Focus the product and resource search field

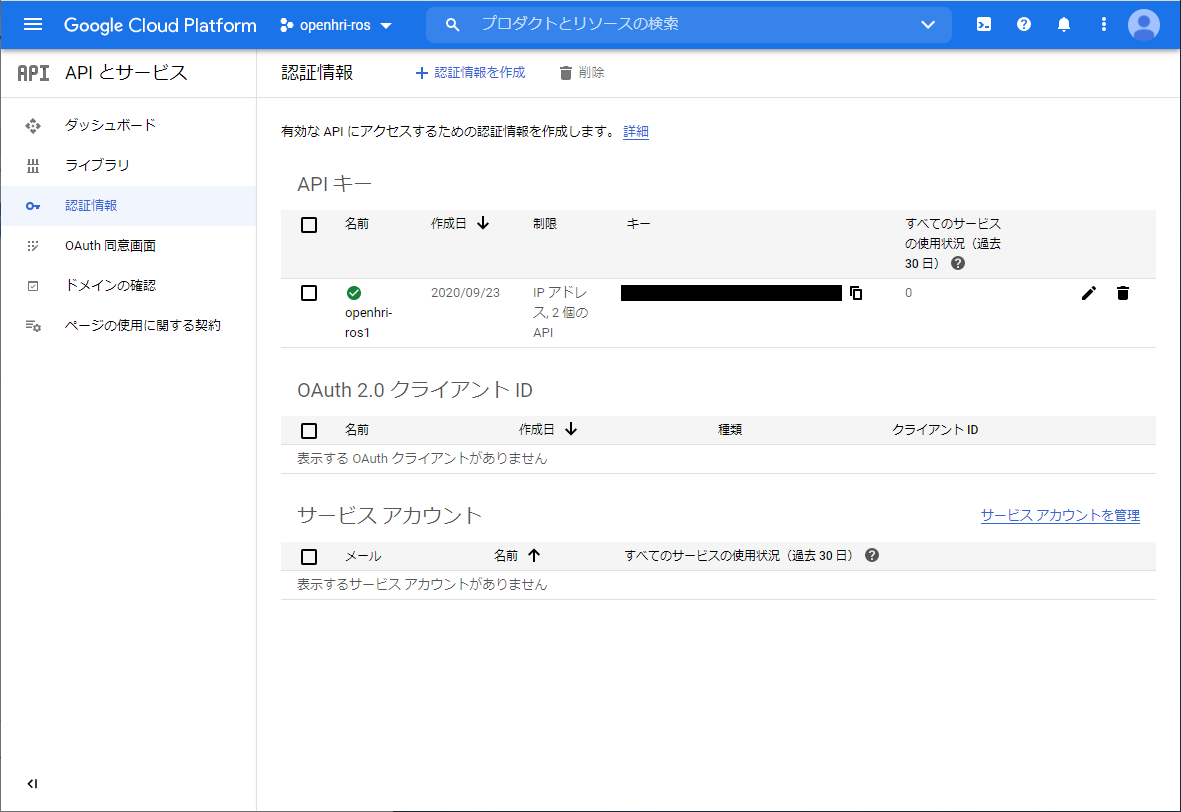[689, 24]
